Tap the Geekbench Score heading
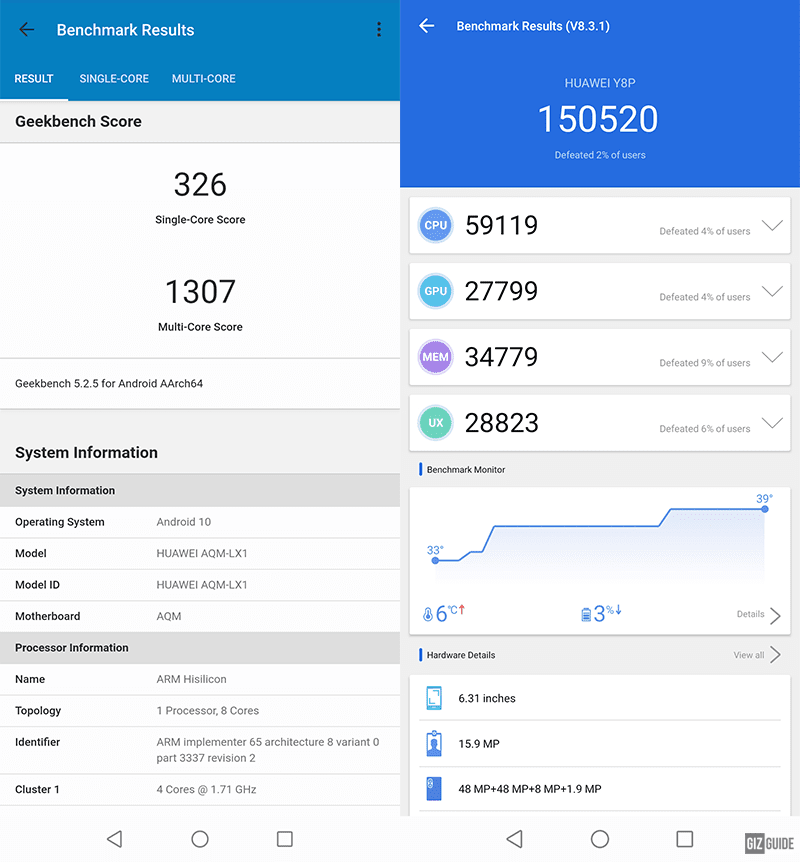The height and width of the screenshot is (862, 800). tap(78, 121)
